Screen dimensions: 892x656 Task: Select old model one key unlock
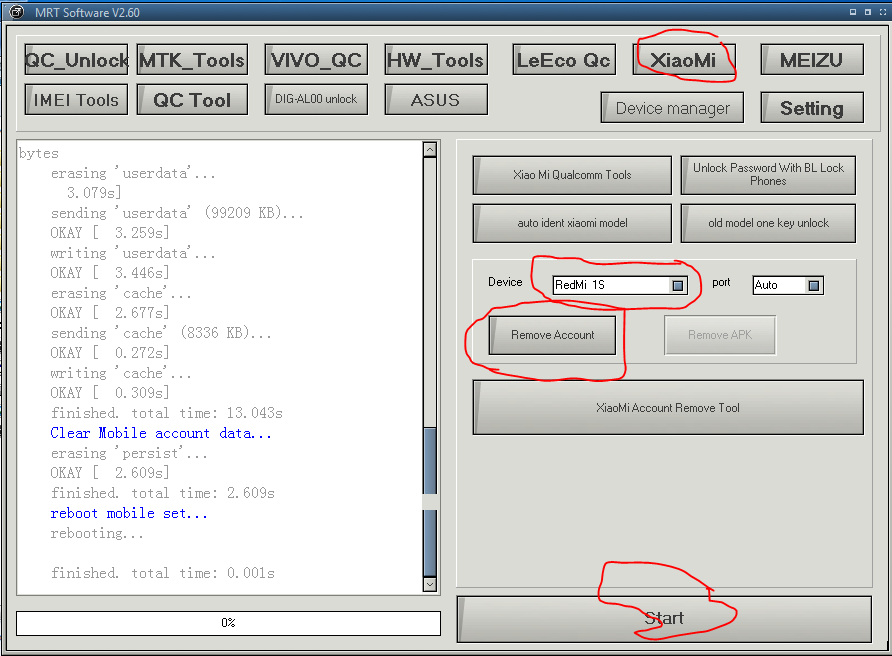pos(768,223)
